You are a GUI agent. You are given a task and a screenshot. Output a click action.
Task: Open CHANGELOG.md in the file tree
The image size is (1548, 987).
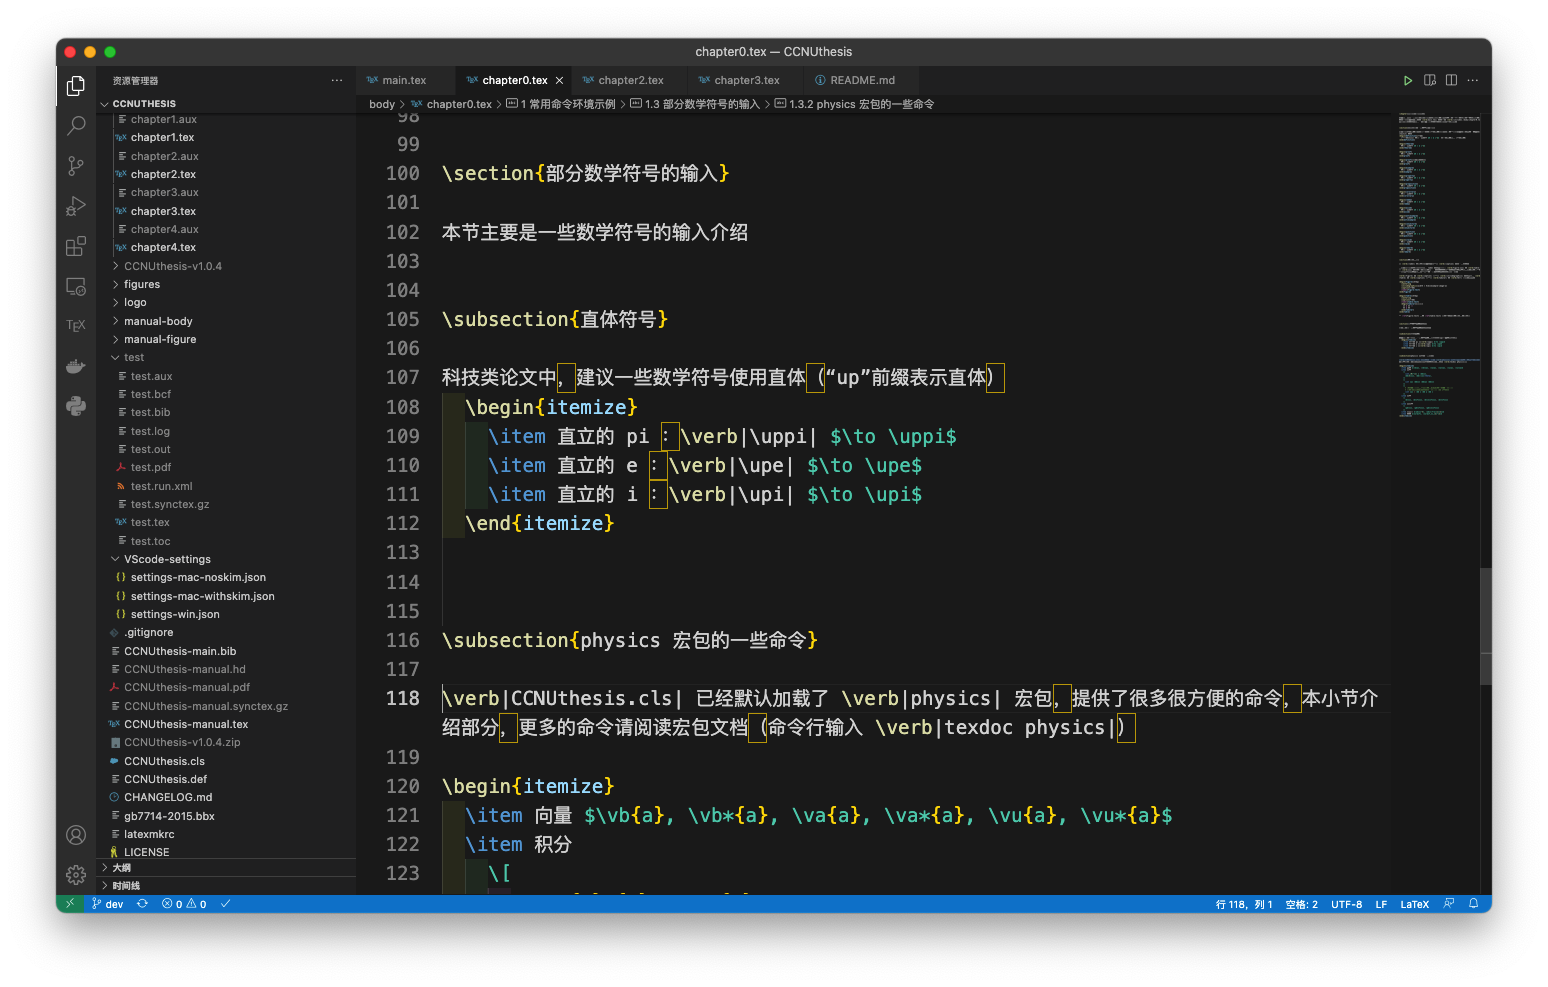[x=168, y=797]
